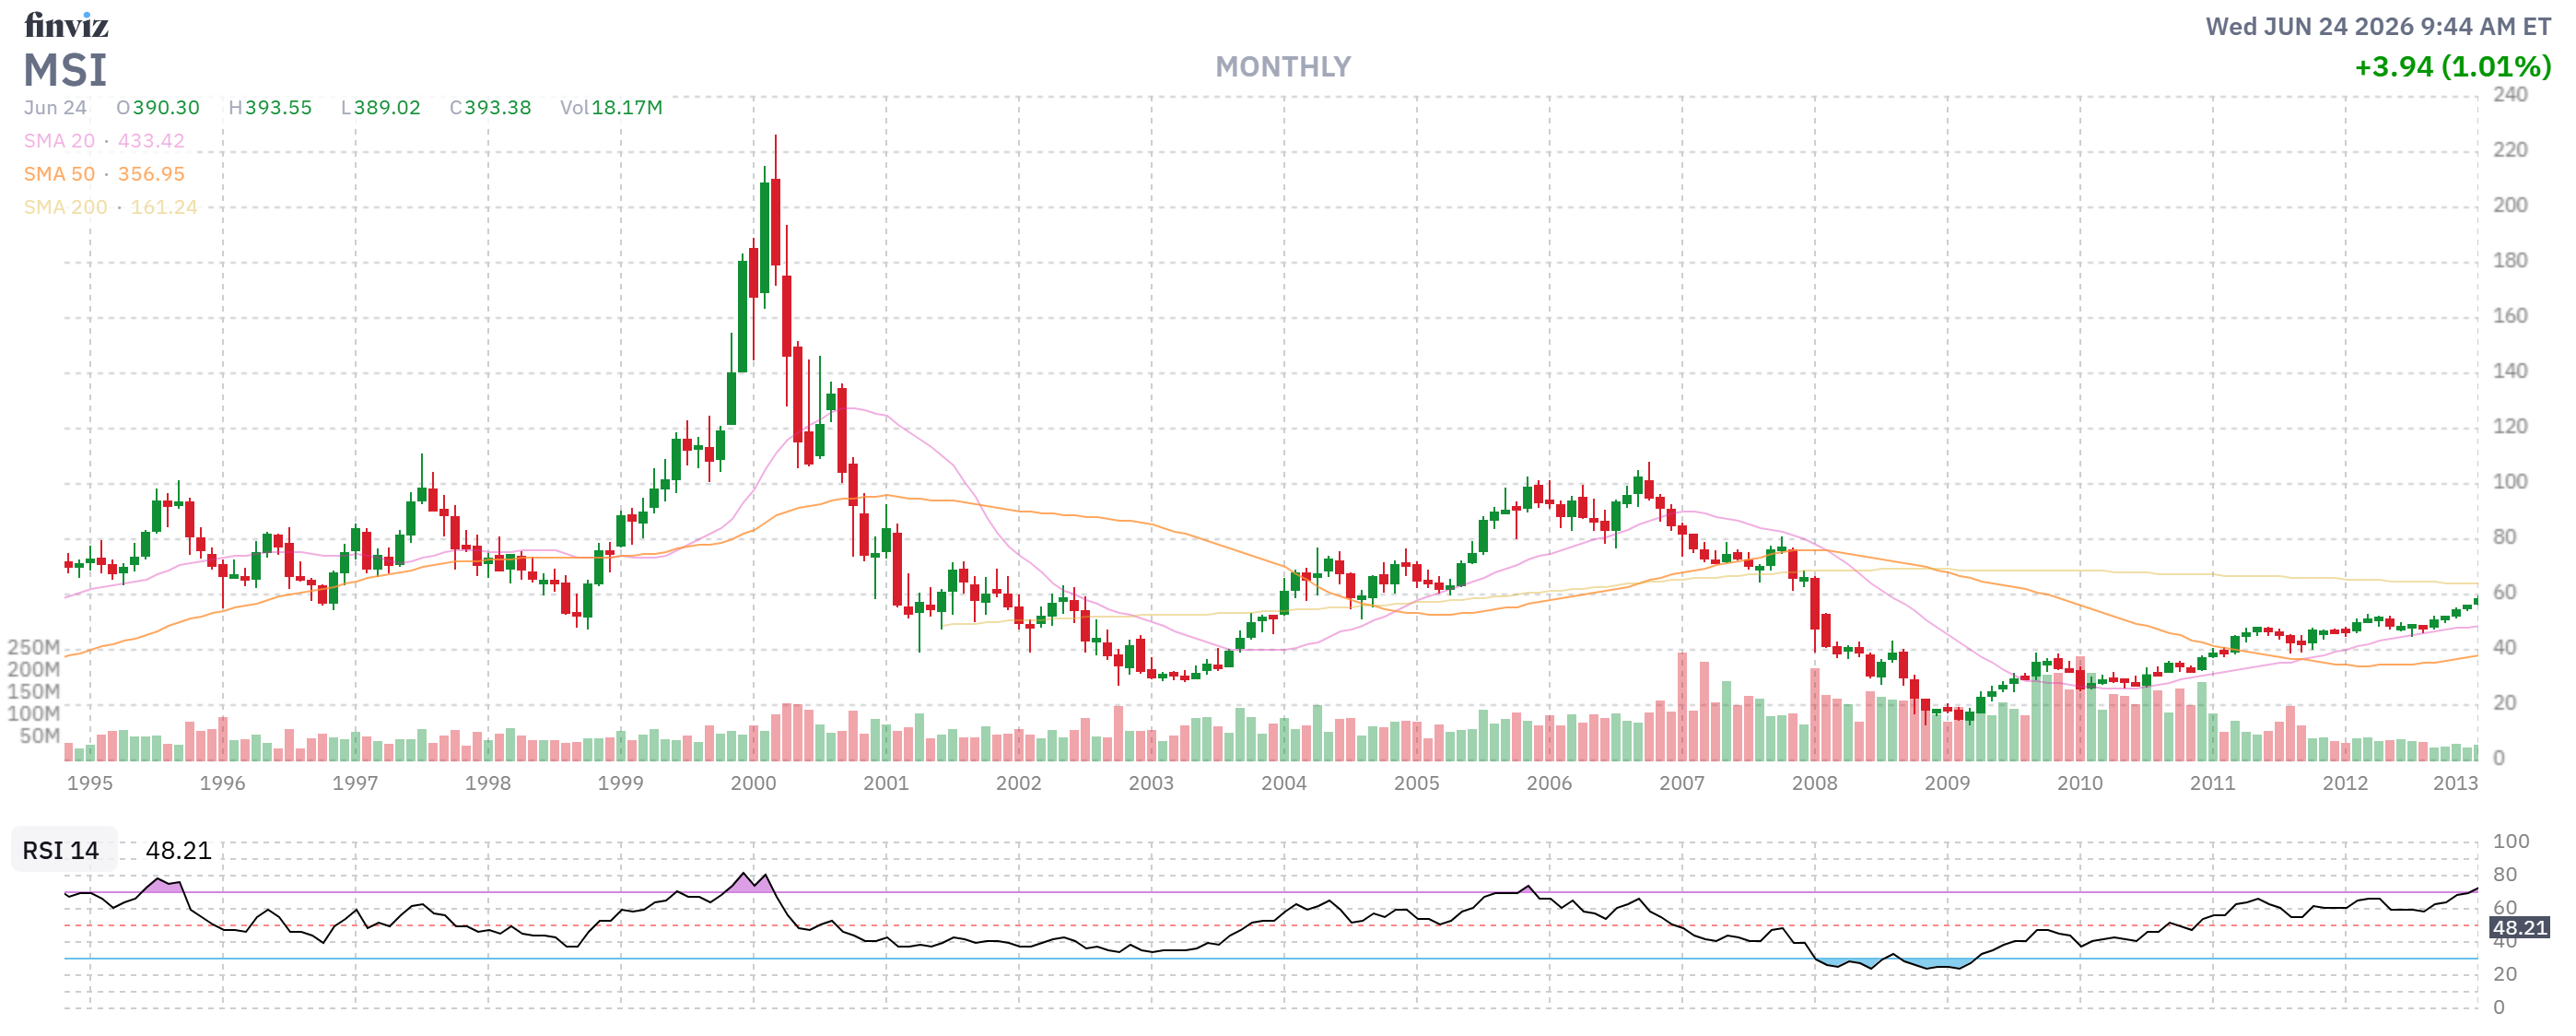Click the 1996 year axis label

(222, 783)
